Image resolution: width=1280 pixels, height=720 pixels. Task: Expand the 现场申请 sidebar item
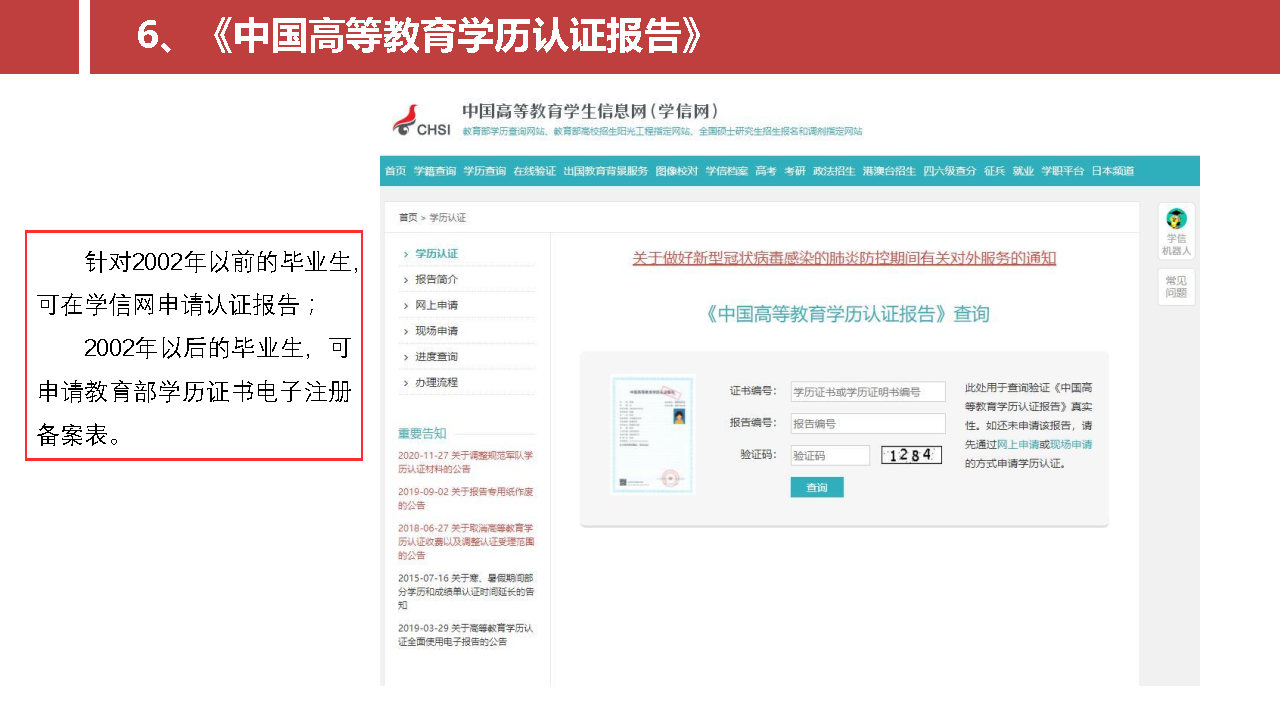coord(436,331)
